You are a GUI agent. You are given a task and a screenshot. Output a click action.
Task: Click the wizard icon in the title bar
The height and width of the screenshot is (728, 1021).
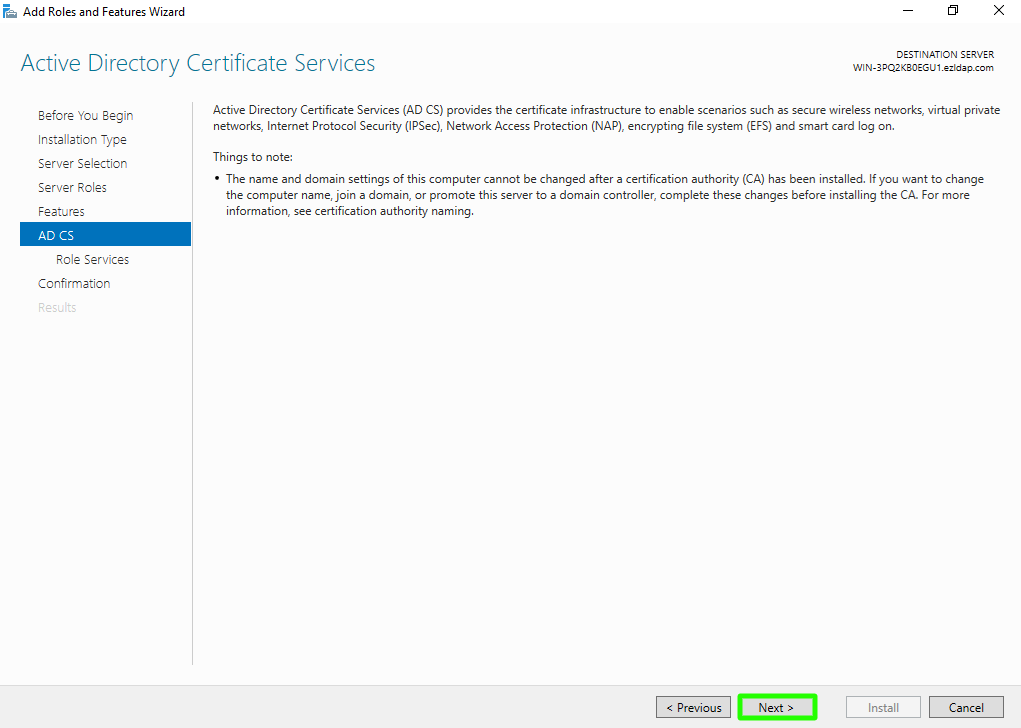coord(11,11)
